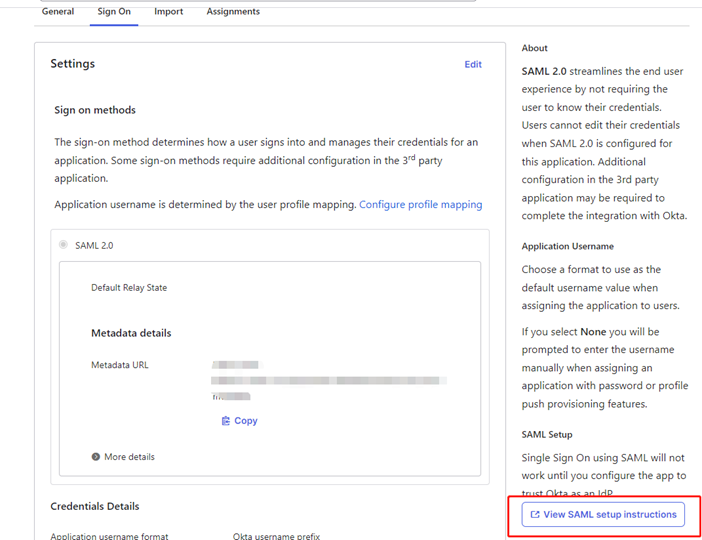Click the blurred Metadata URL value

click(x=329, y=381)
